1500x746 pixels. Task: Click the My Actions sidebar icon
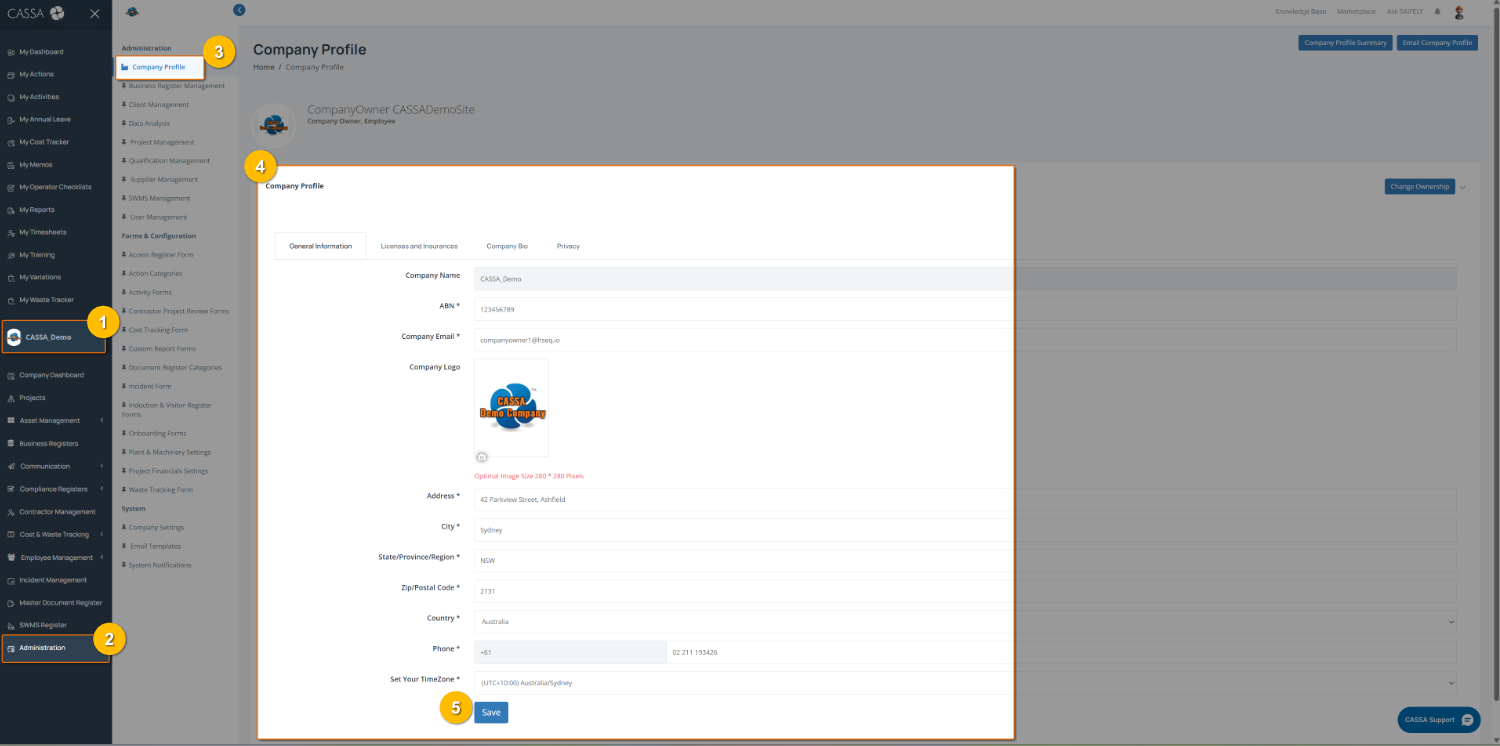[x=11, y=75]
